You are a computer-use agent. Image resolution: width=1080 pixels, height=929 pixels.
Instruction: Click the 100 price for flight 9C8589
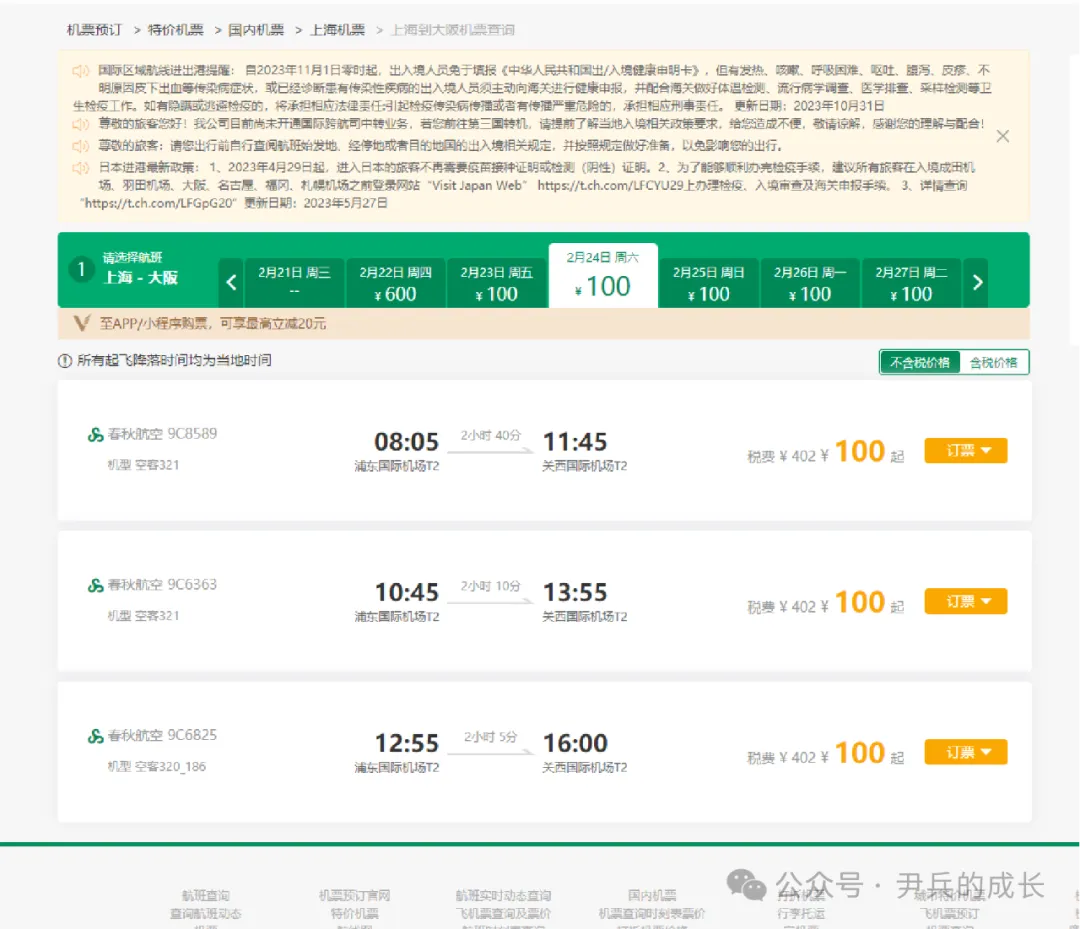pyautogui.click(x=860, y=452)
